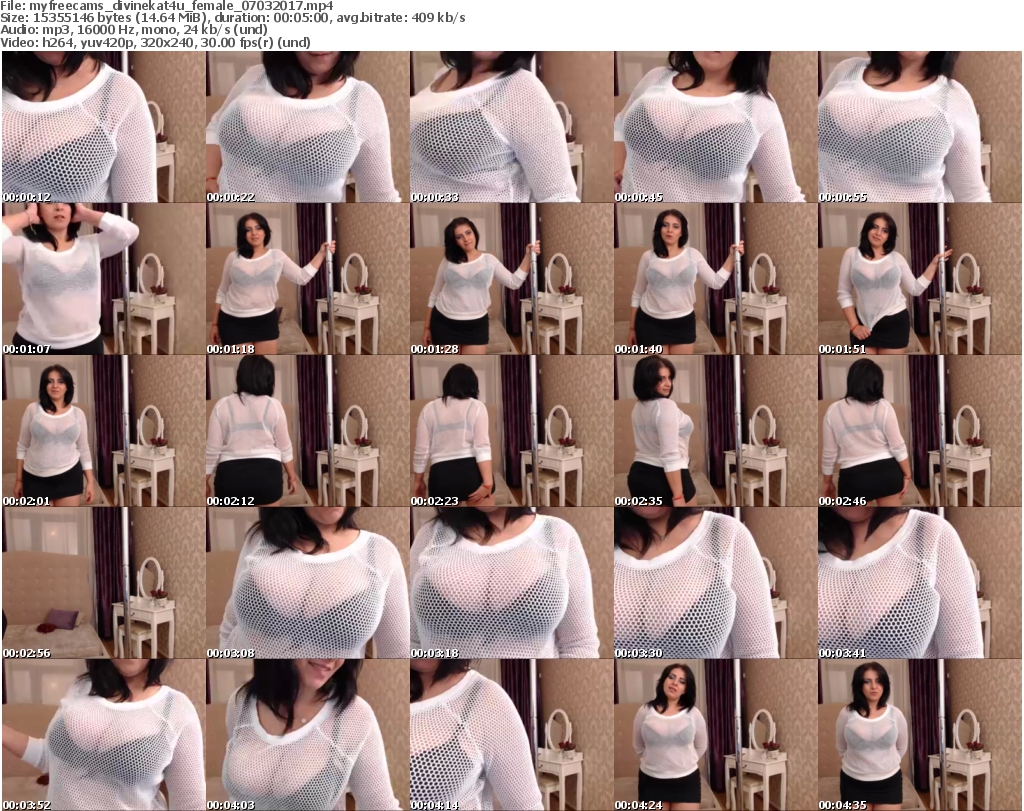Viewport: 1024px width, 811px height.
Task: Pick the frame marked 00:02:01
Action: point(103,431)
